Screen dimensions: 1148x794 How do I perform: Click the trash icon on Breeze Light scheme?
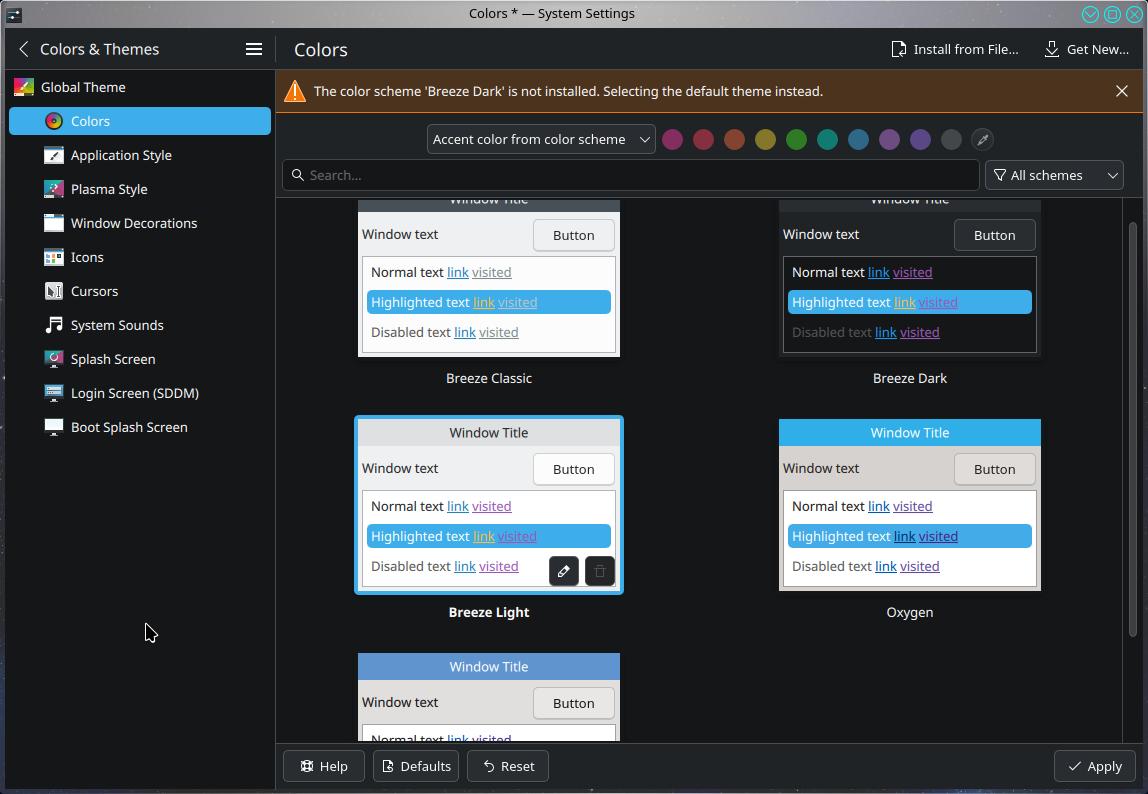tap(600, 571)
